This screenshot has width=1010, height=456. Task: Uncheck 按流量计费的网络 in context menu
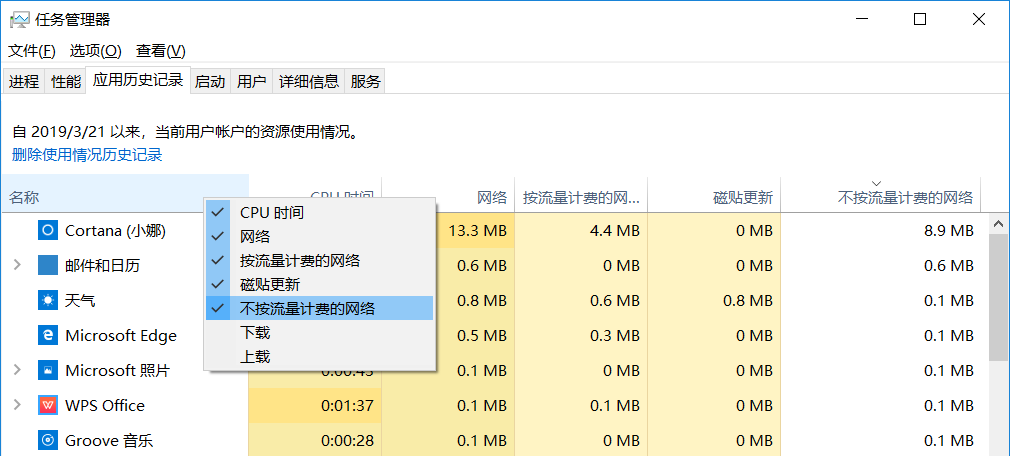click(x=319, y=260)
